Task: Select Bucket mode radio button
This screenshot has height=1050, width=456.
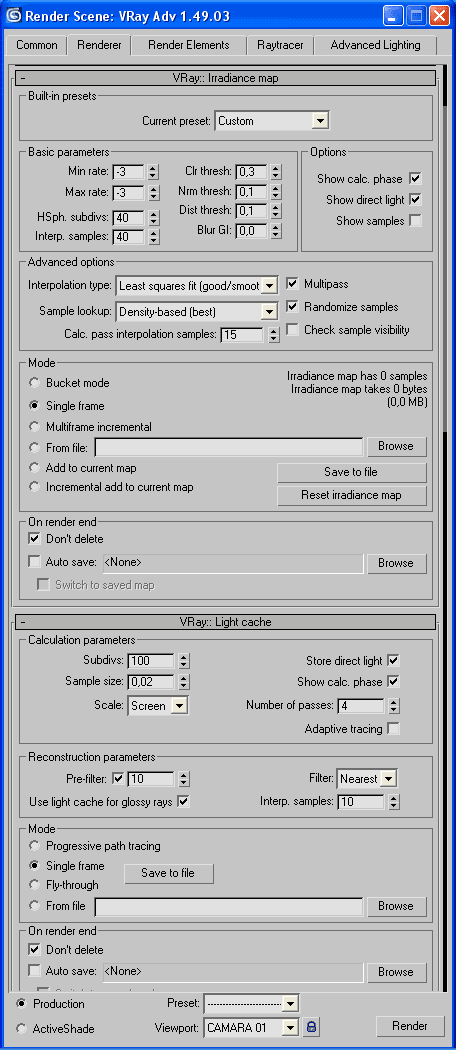Action: (x=34, y=383)
